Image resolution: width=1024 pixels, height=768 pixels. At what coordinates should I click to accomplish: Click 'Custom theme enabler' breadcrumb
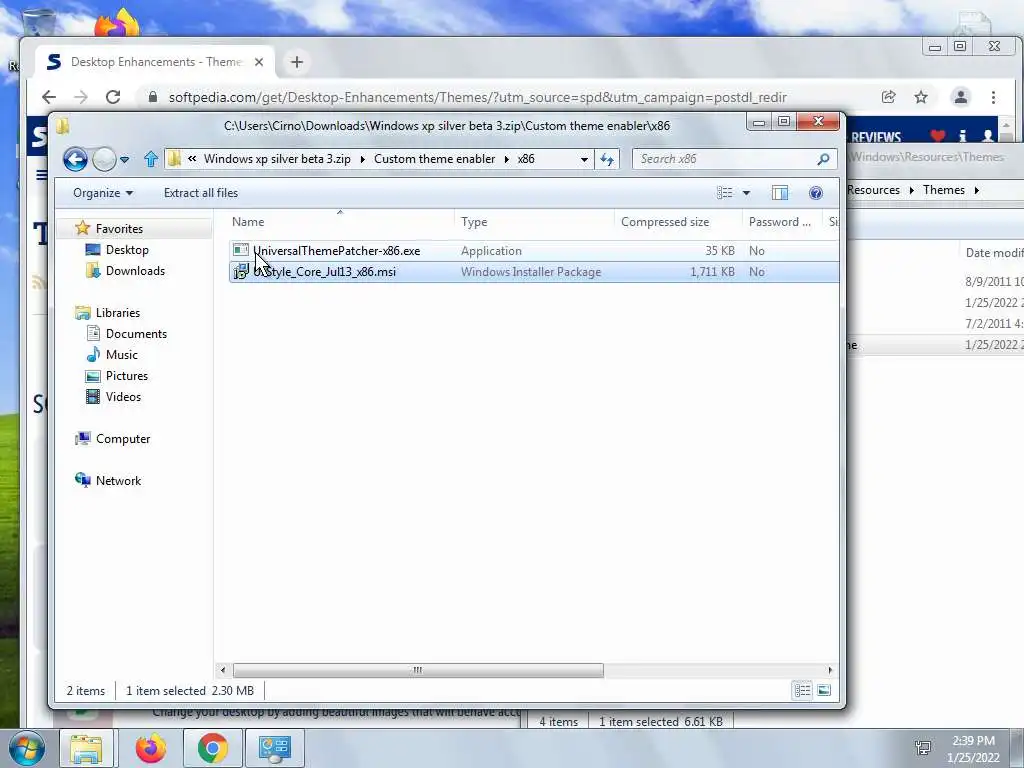coord(434,159)
